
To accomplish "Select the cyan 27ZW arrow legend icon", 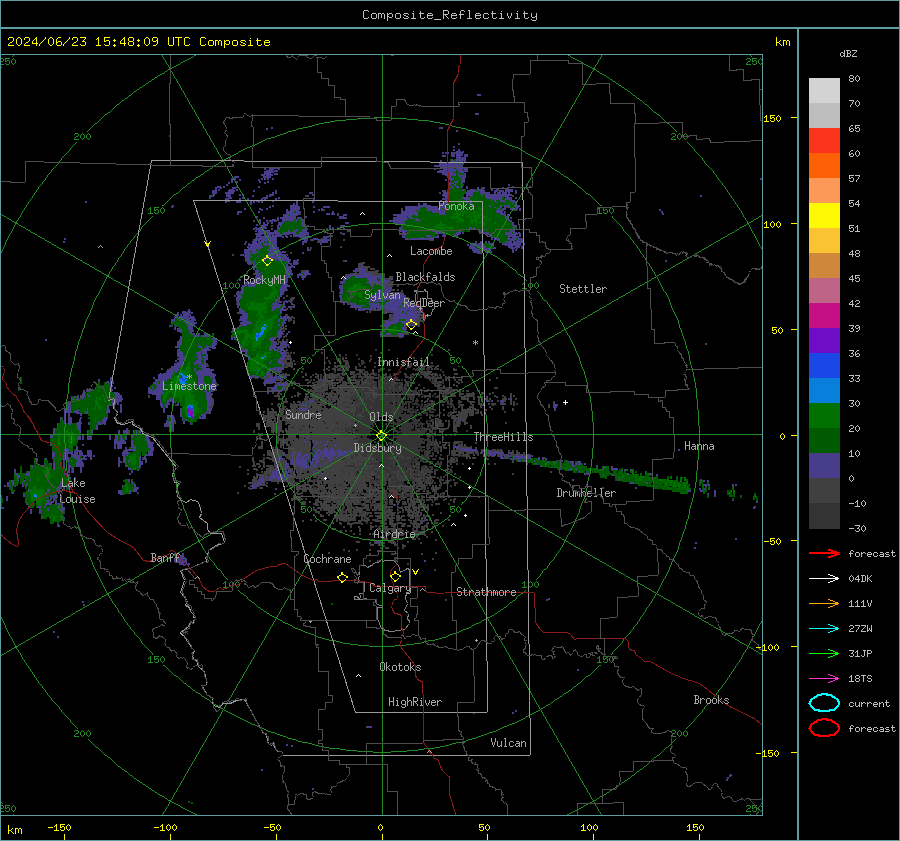I will [824, 629].
